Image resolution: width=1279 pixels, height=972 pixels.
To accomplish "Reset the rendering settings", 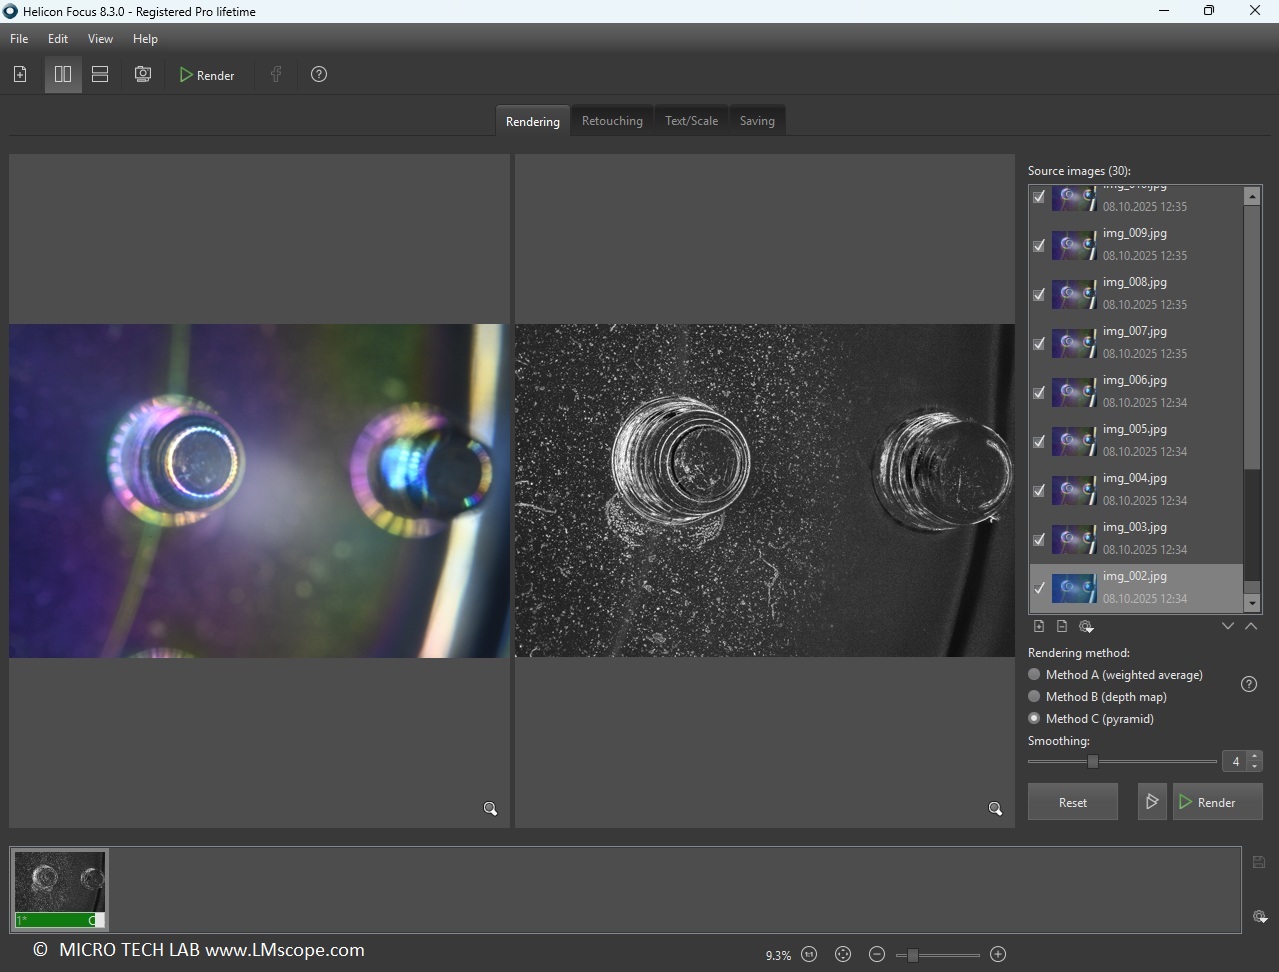I will pos(1071,801).
